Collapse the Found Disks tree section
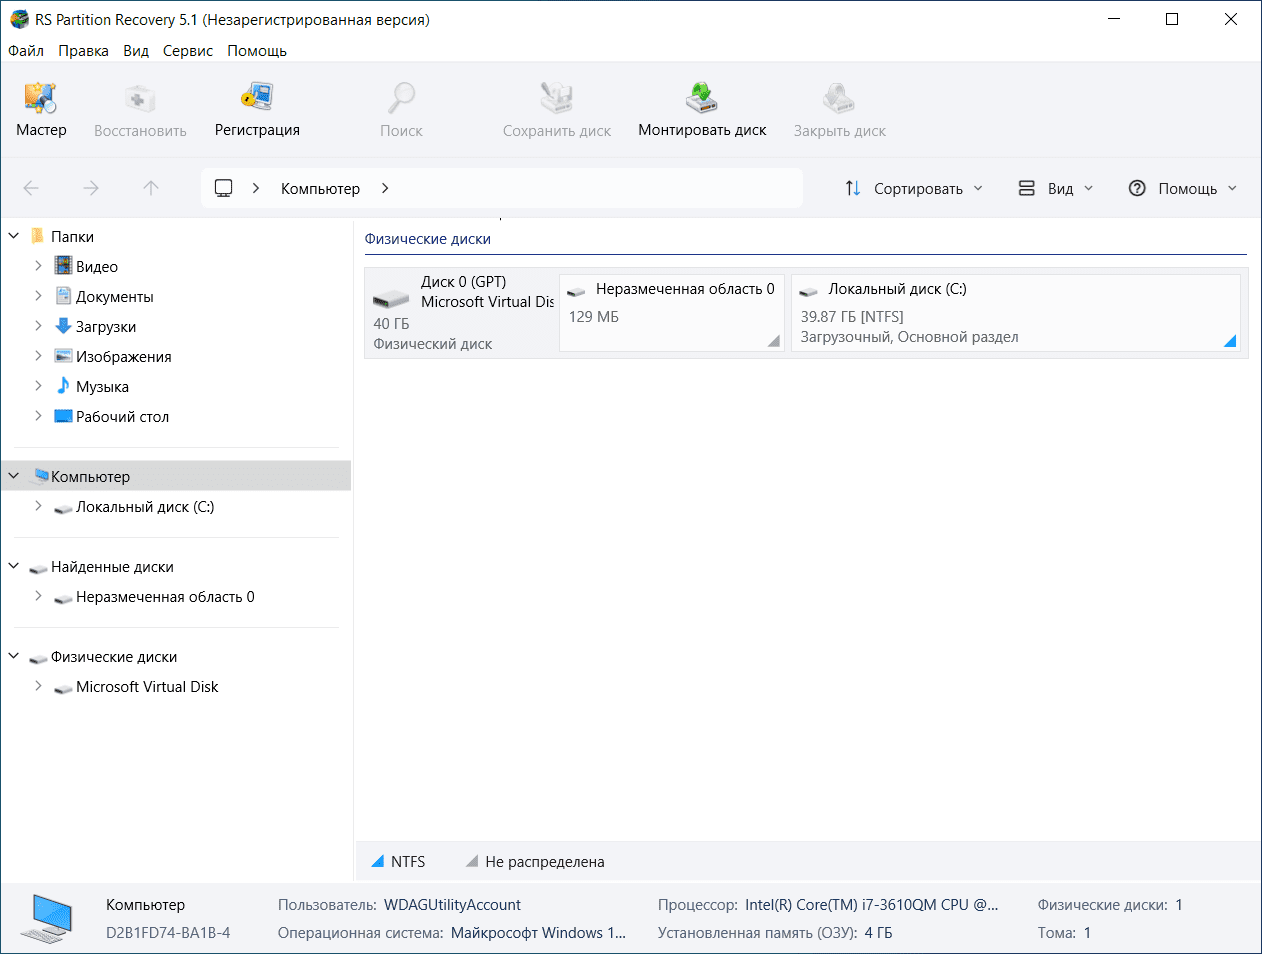The height and width of the screenshot is (954, 1262). tap(14, 566)
